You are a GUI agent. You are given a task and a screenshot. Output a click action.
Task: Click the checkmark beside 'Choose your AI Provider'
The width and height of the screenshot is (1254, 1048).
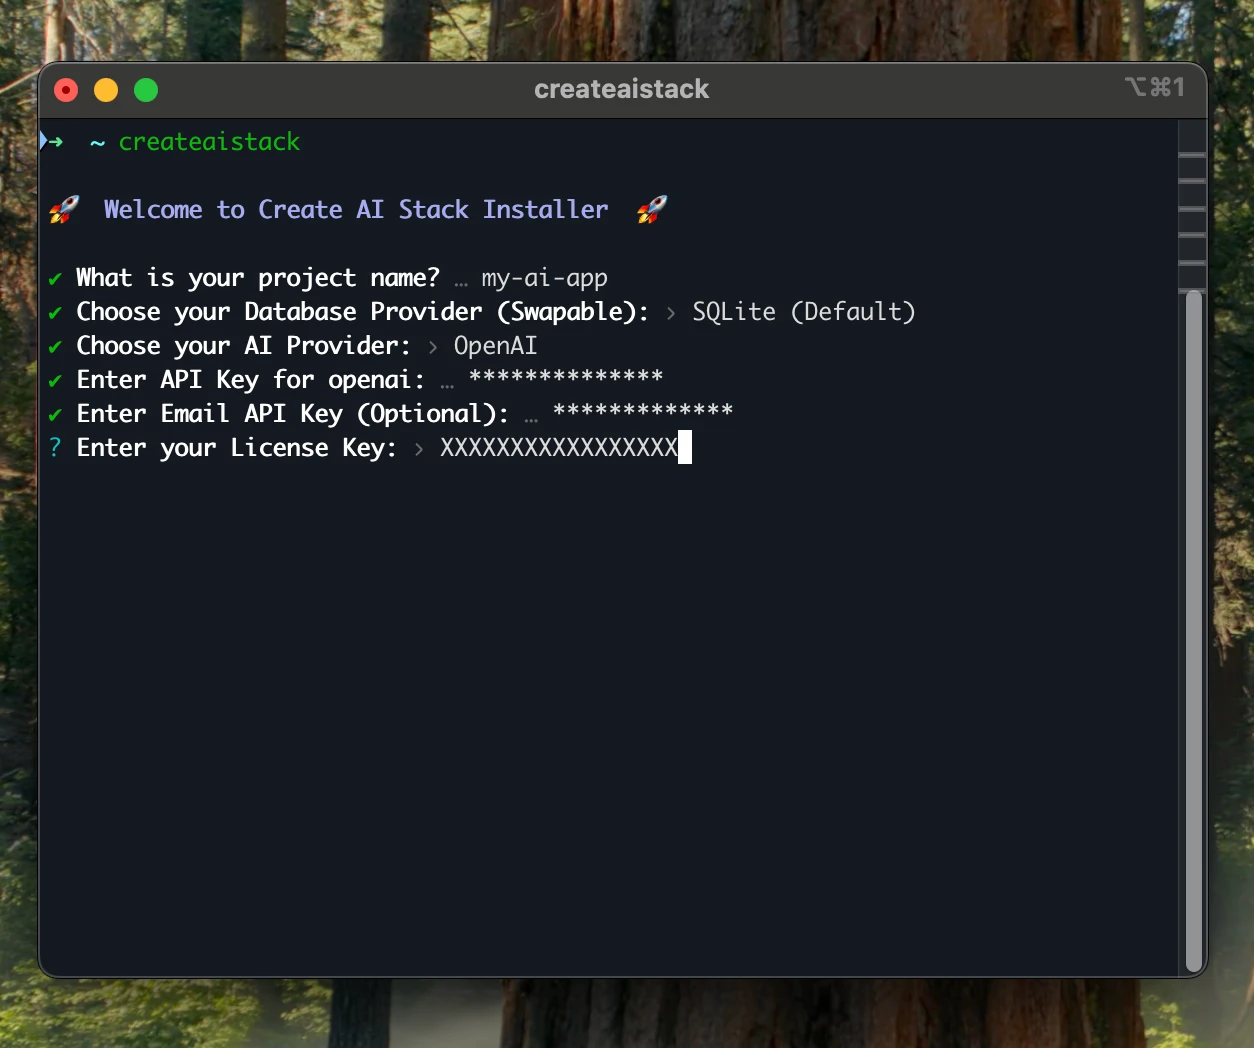pyautogui.click(x=55, y=347)
